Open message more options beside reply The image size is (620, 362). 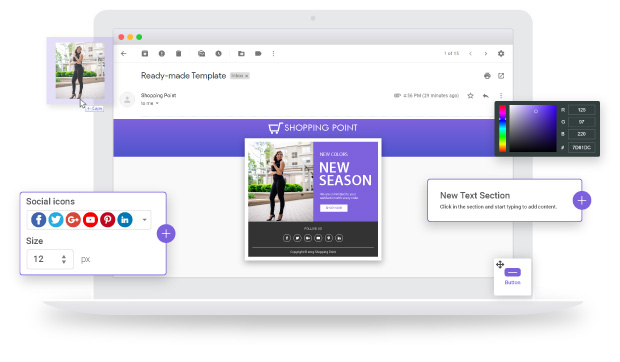pyautogui.click(x=501, y=96)
